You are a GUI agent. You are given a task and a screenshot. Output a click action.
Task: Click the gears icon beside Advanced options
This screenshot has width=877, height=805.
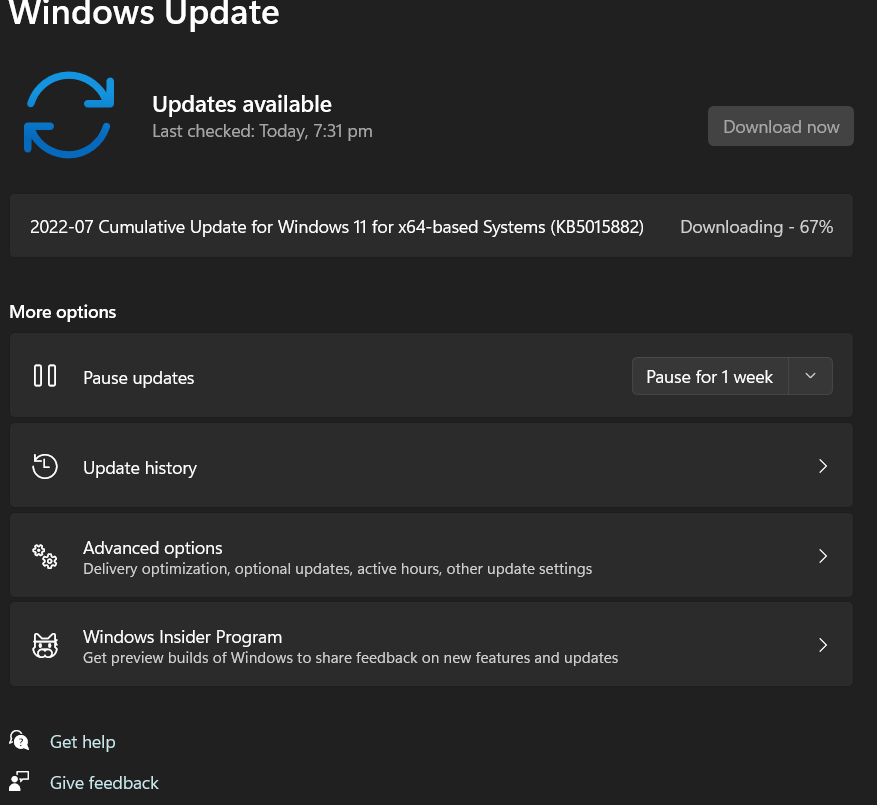tap(45, 556)
